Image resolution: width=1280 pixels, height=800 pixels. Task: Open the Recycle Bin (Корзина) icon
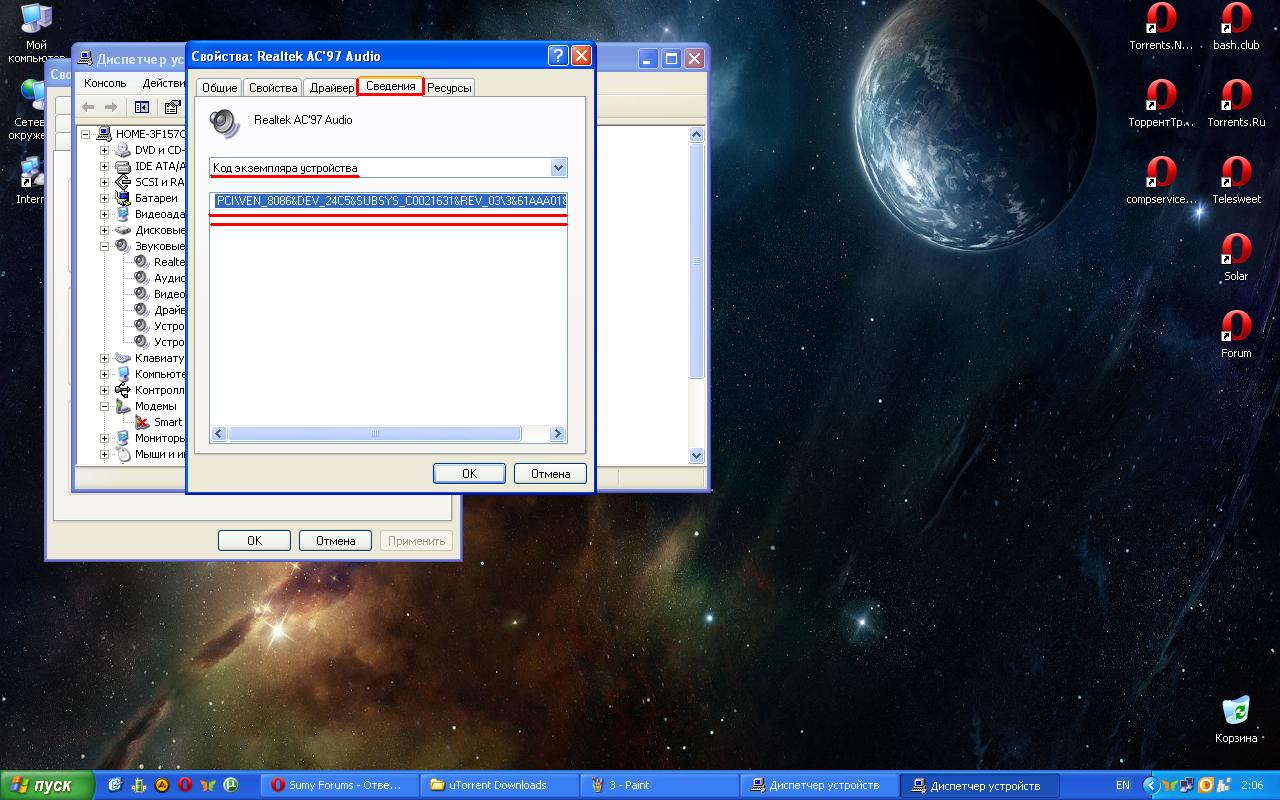tap(1236, 711)
